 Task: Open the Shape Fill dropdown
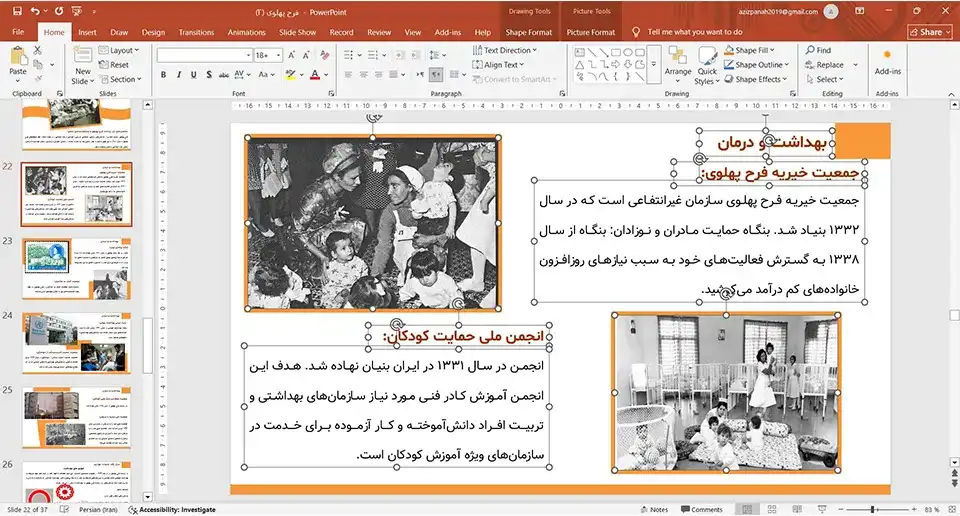click(750, 50)
